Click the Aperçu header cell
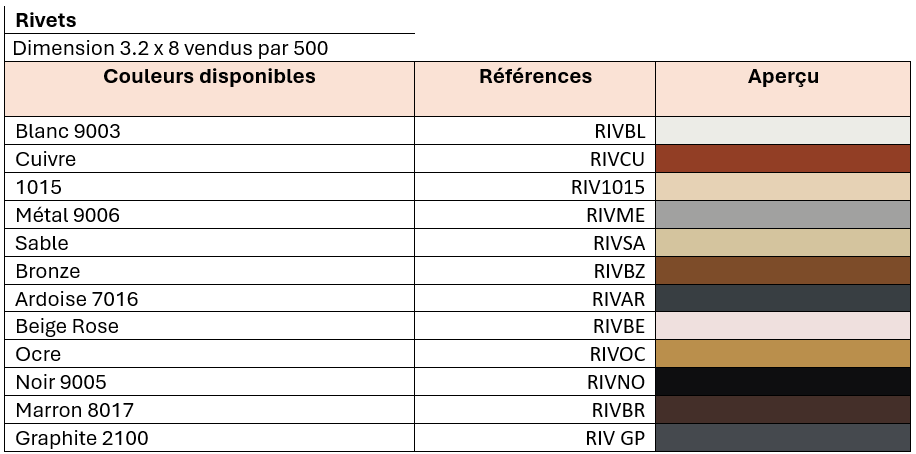 [x=783, y=77]
